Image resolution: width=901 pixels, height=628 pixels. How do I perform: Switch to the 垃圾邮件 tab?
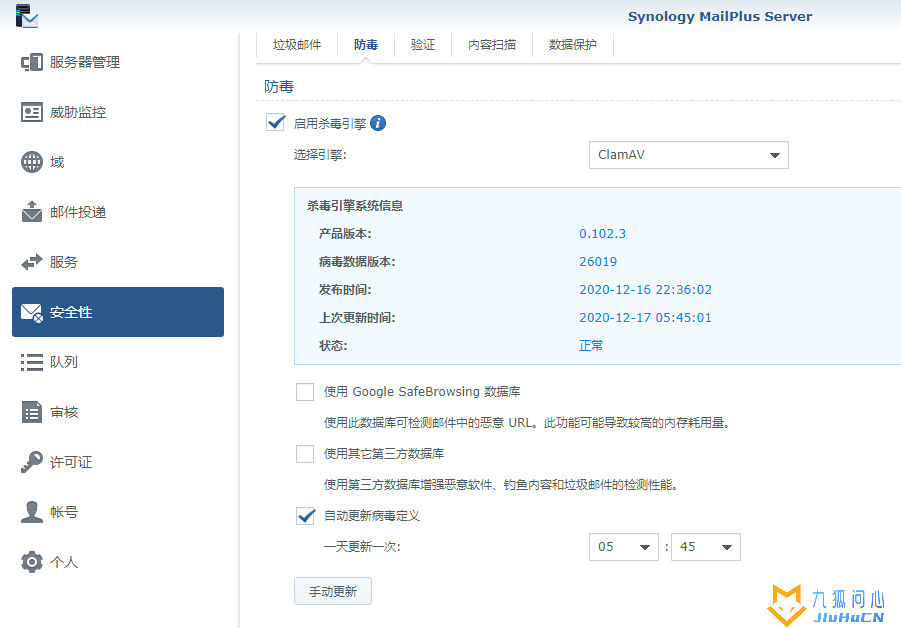click(297, 45)
